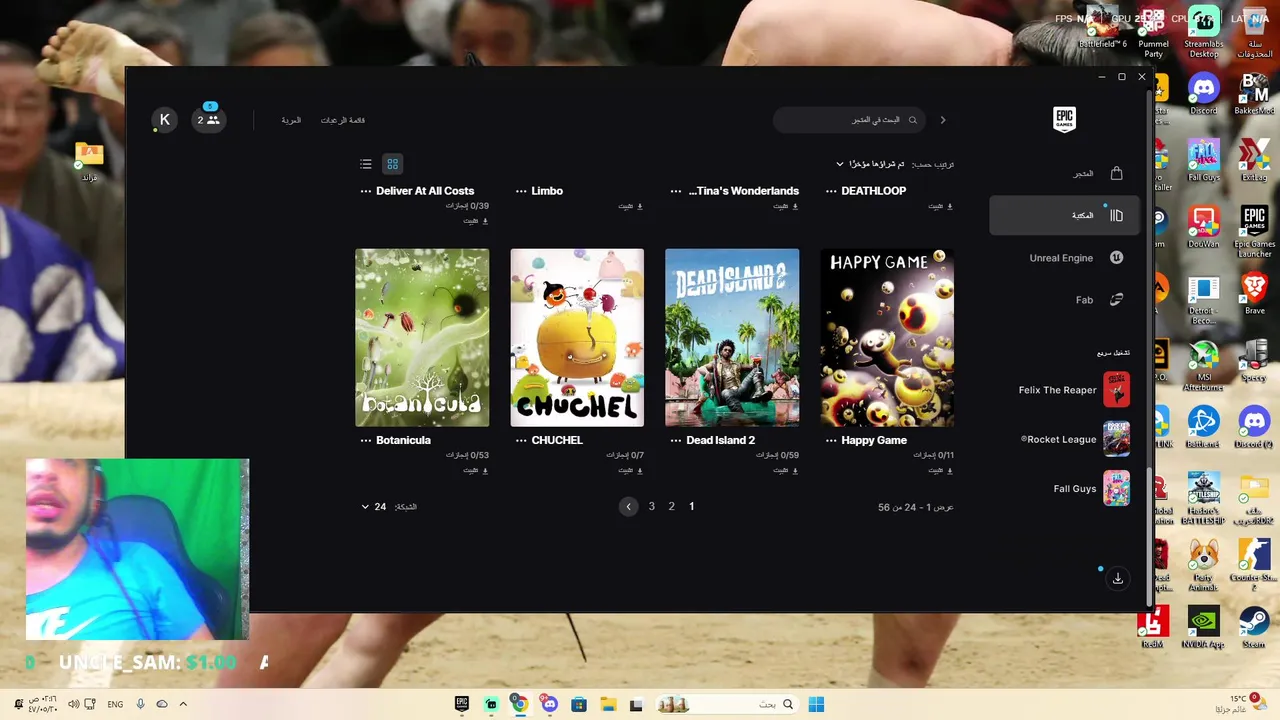Open options menu for Happy Game
1280x720 pixels.
[x=830, y=440]
